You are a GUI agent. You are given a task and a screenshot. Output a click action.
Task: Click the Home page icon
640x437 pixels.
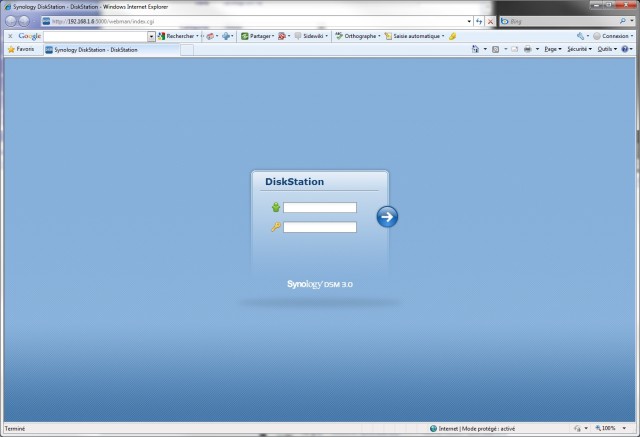(475, 49)
